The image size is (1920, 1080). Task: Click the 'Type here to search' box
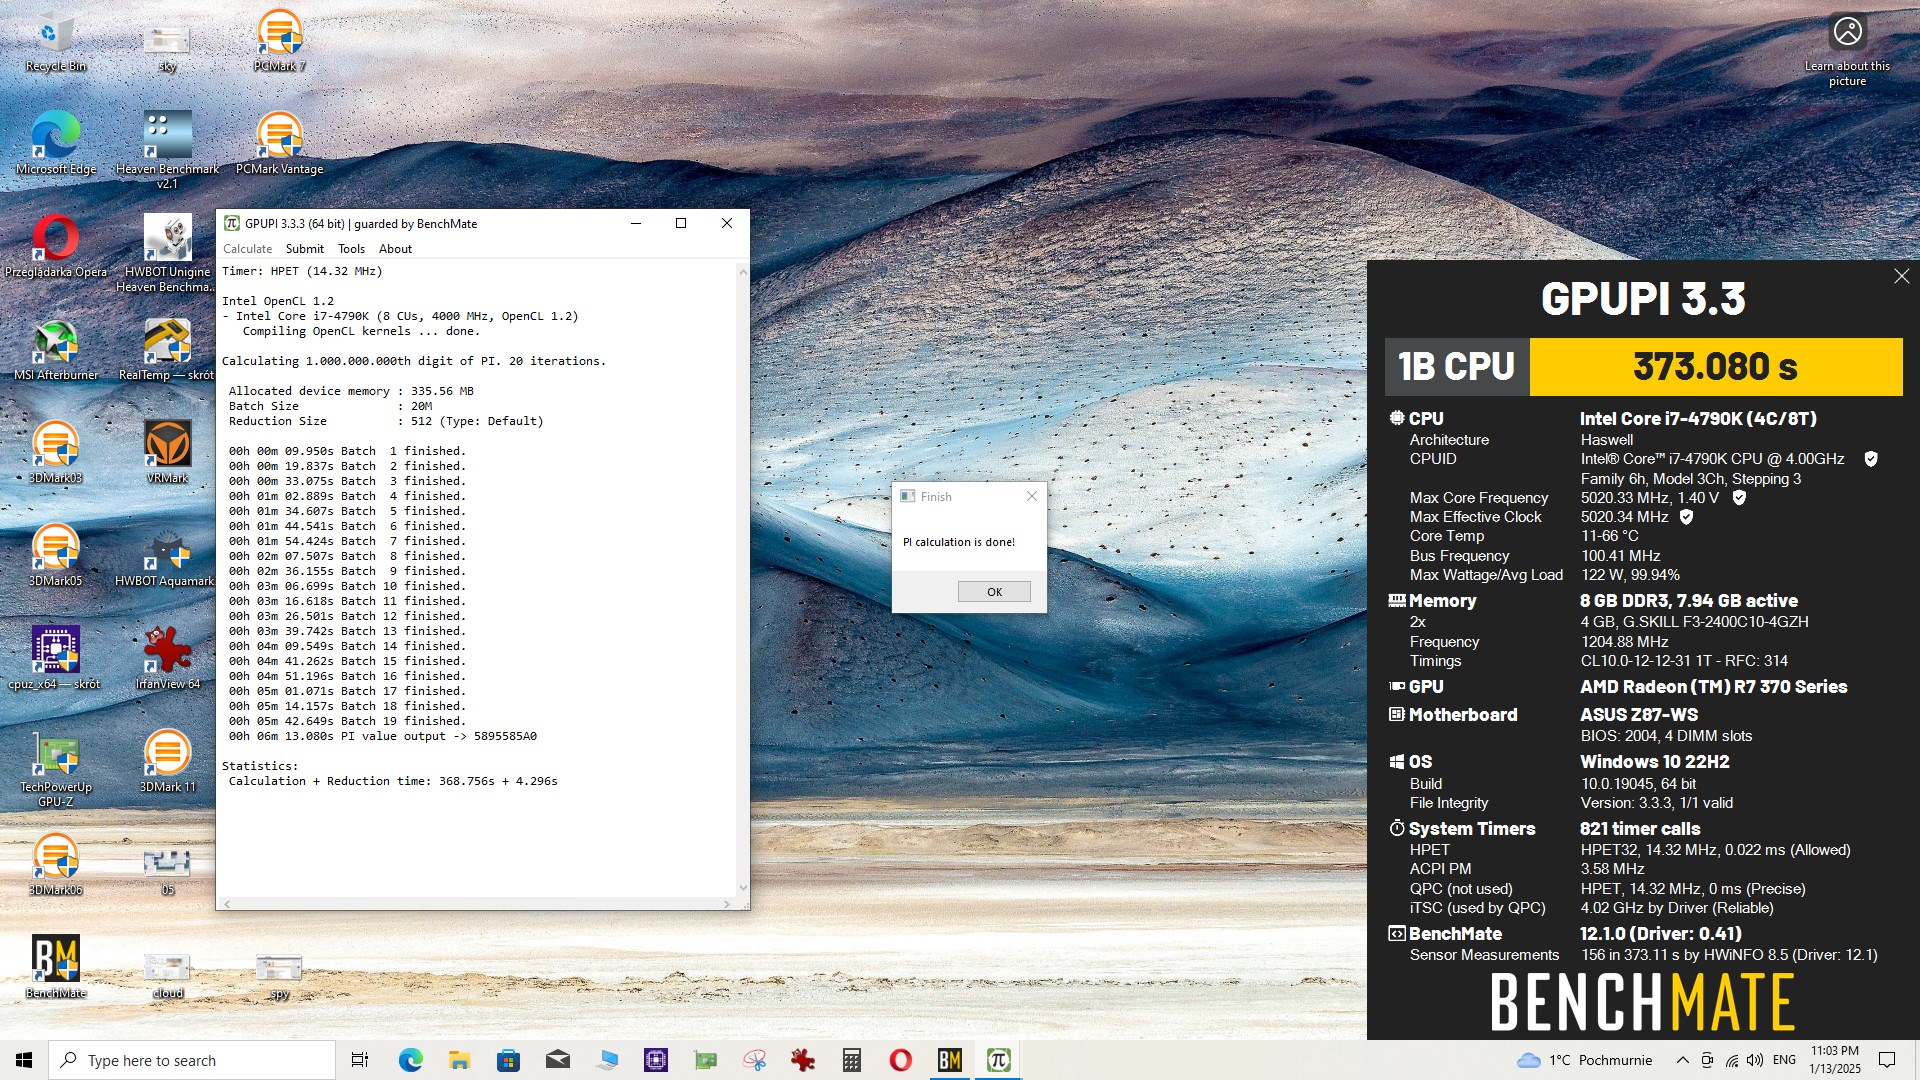[192, 1060]
